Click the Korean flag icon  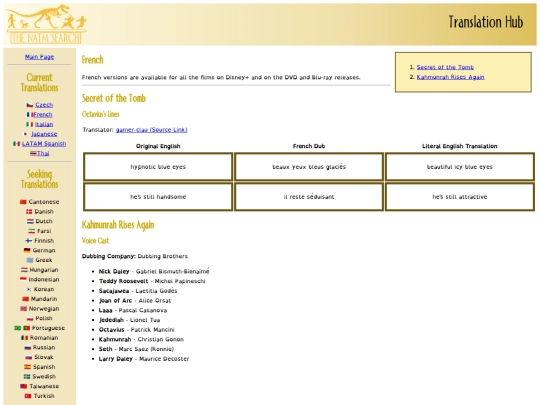click(29, 289)
